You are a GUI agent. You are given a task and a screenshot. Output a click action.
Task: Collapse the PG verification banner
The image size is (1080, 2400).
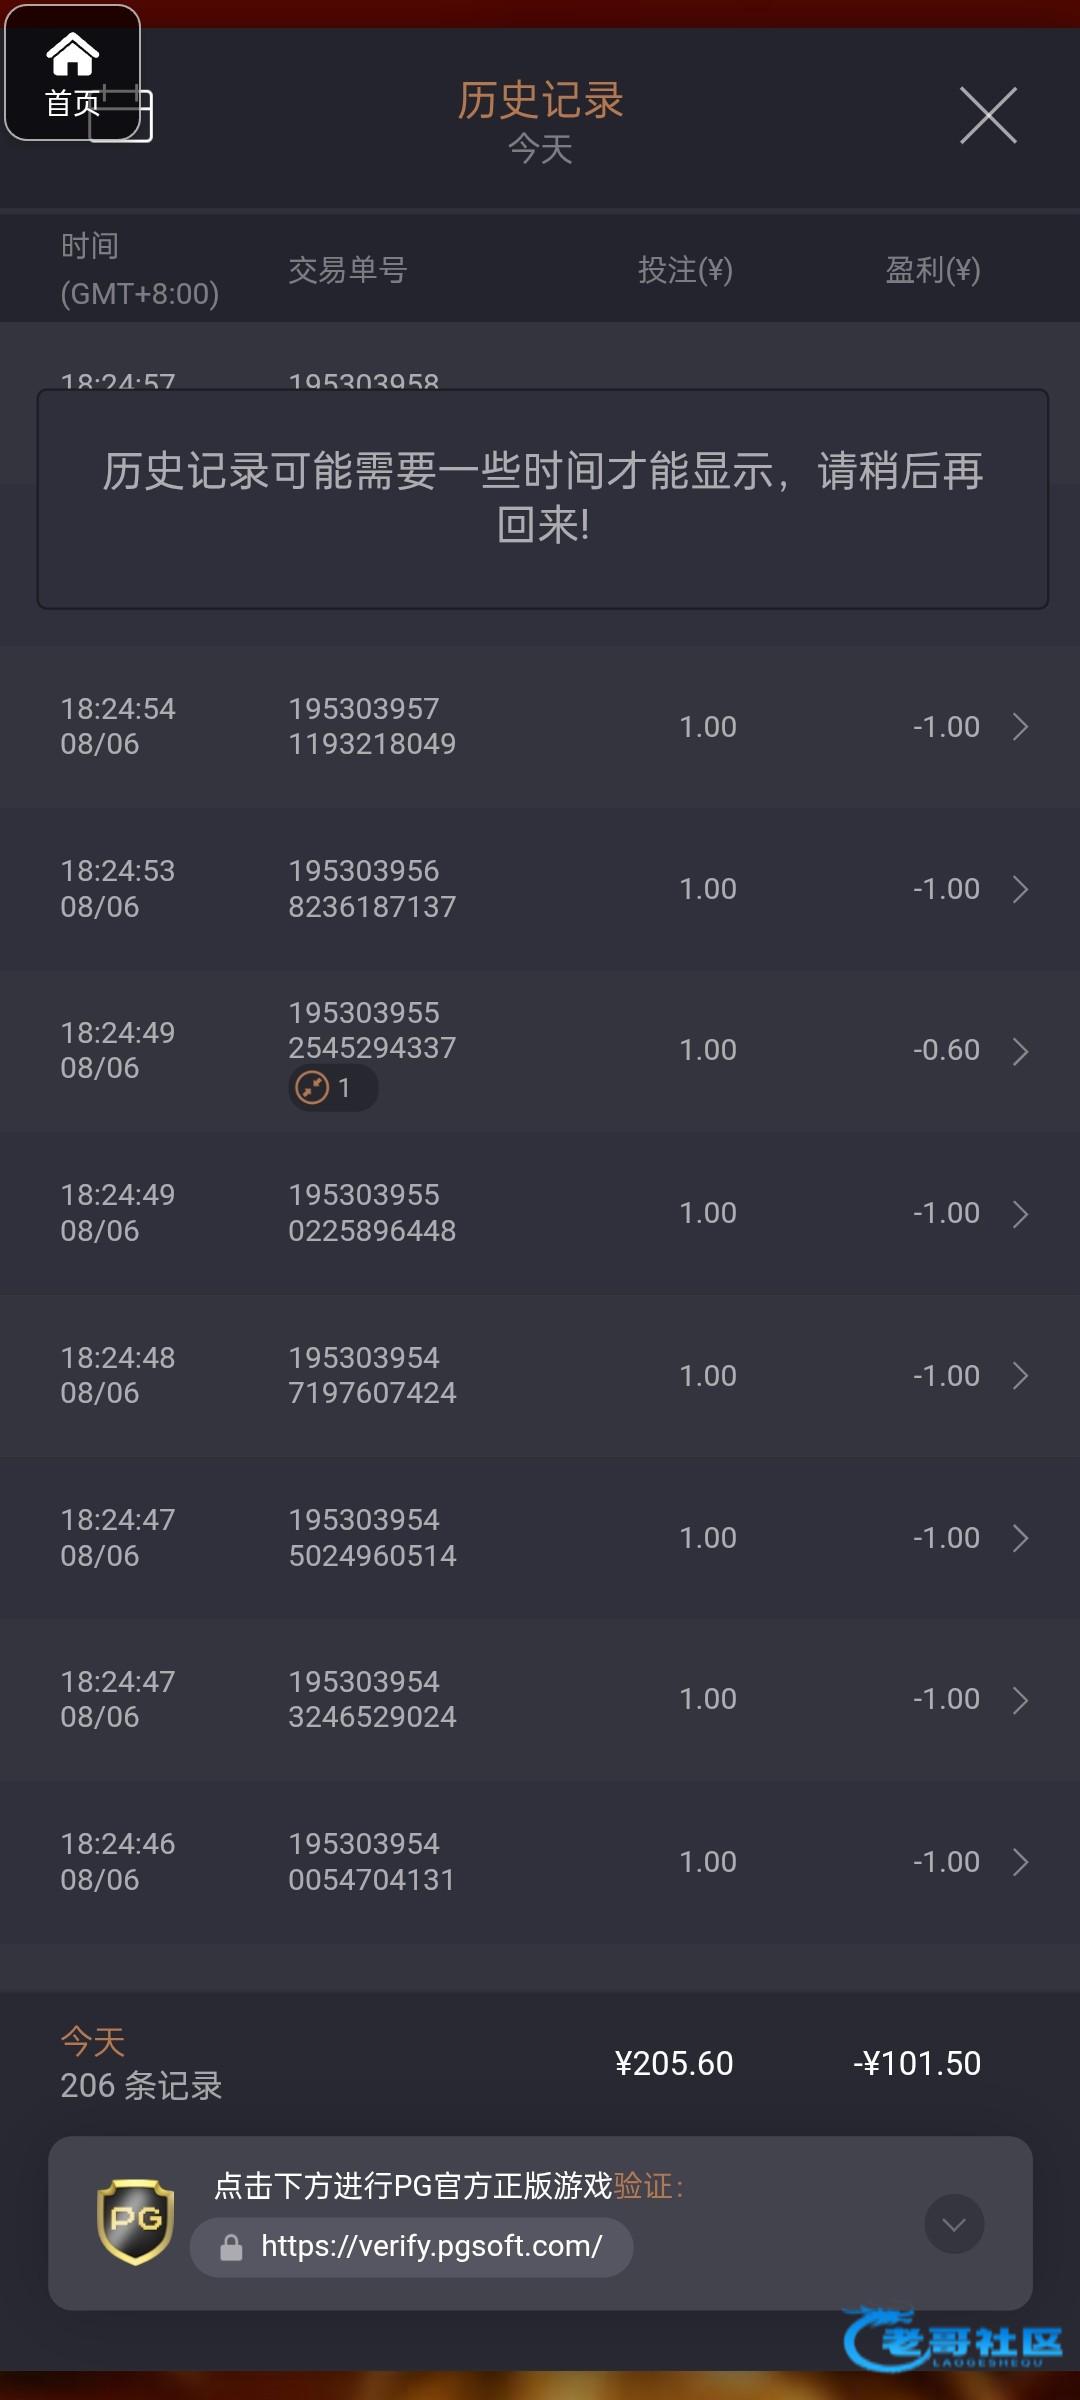click(x=954, y=2224)
